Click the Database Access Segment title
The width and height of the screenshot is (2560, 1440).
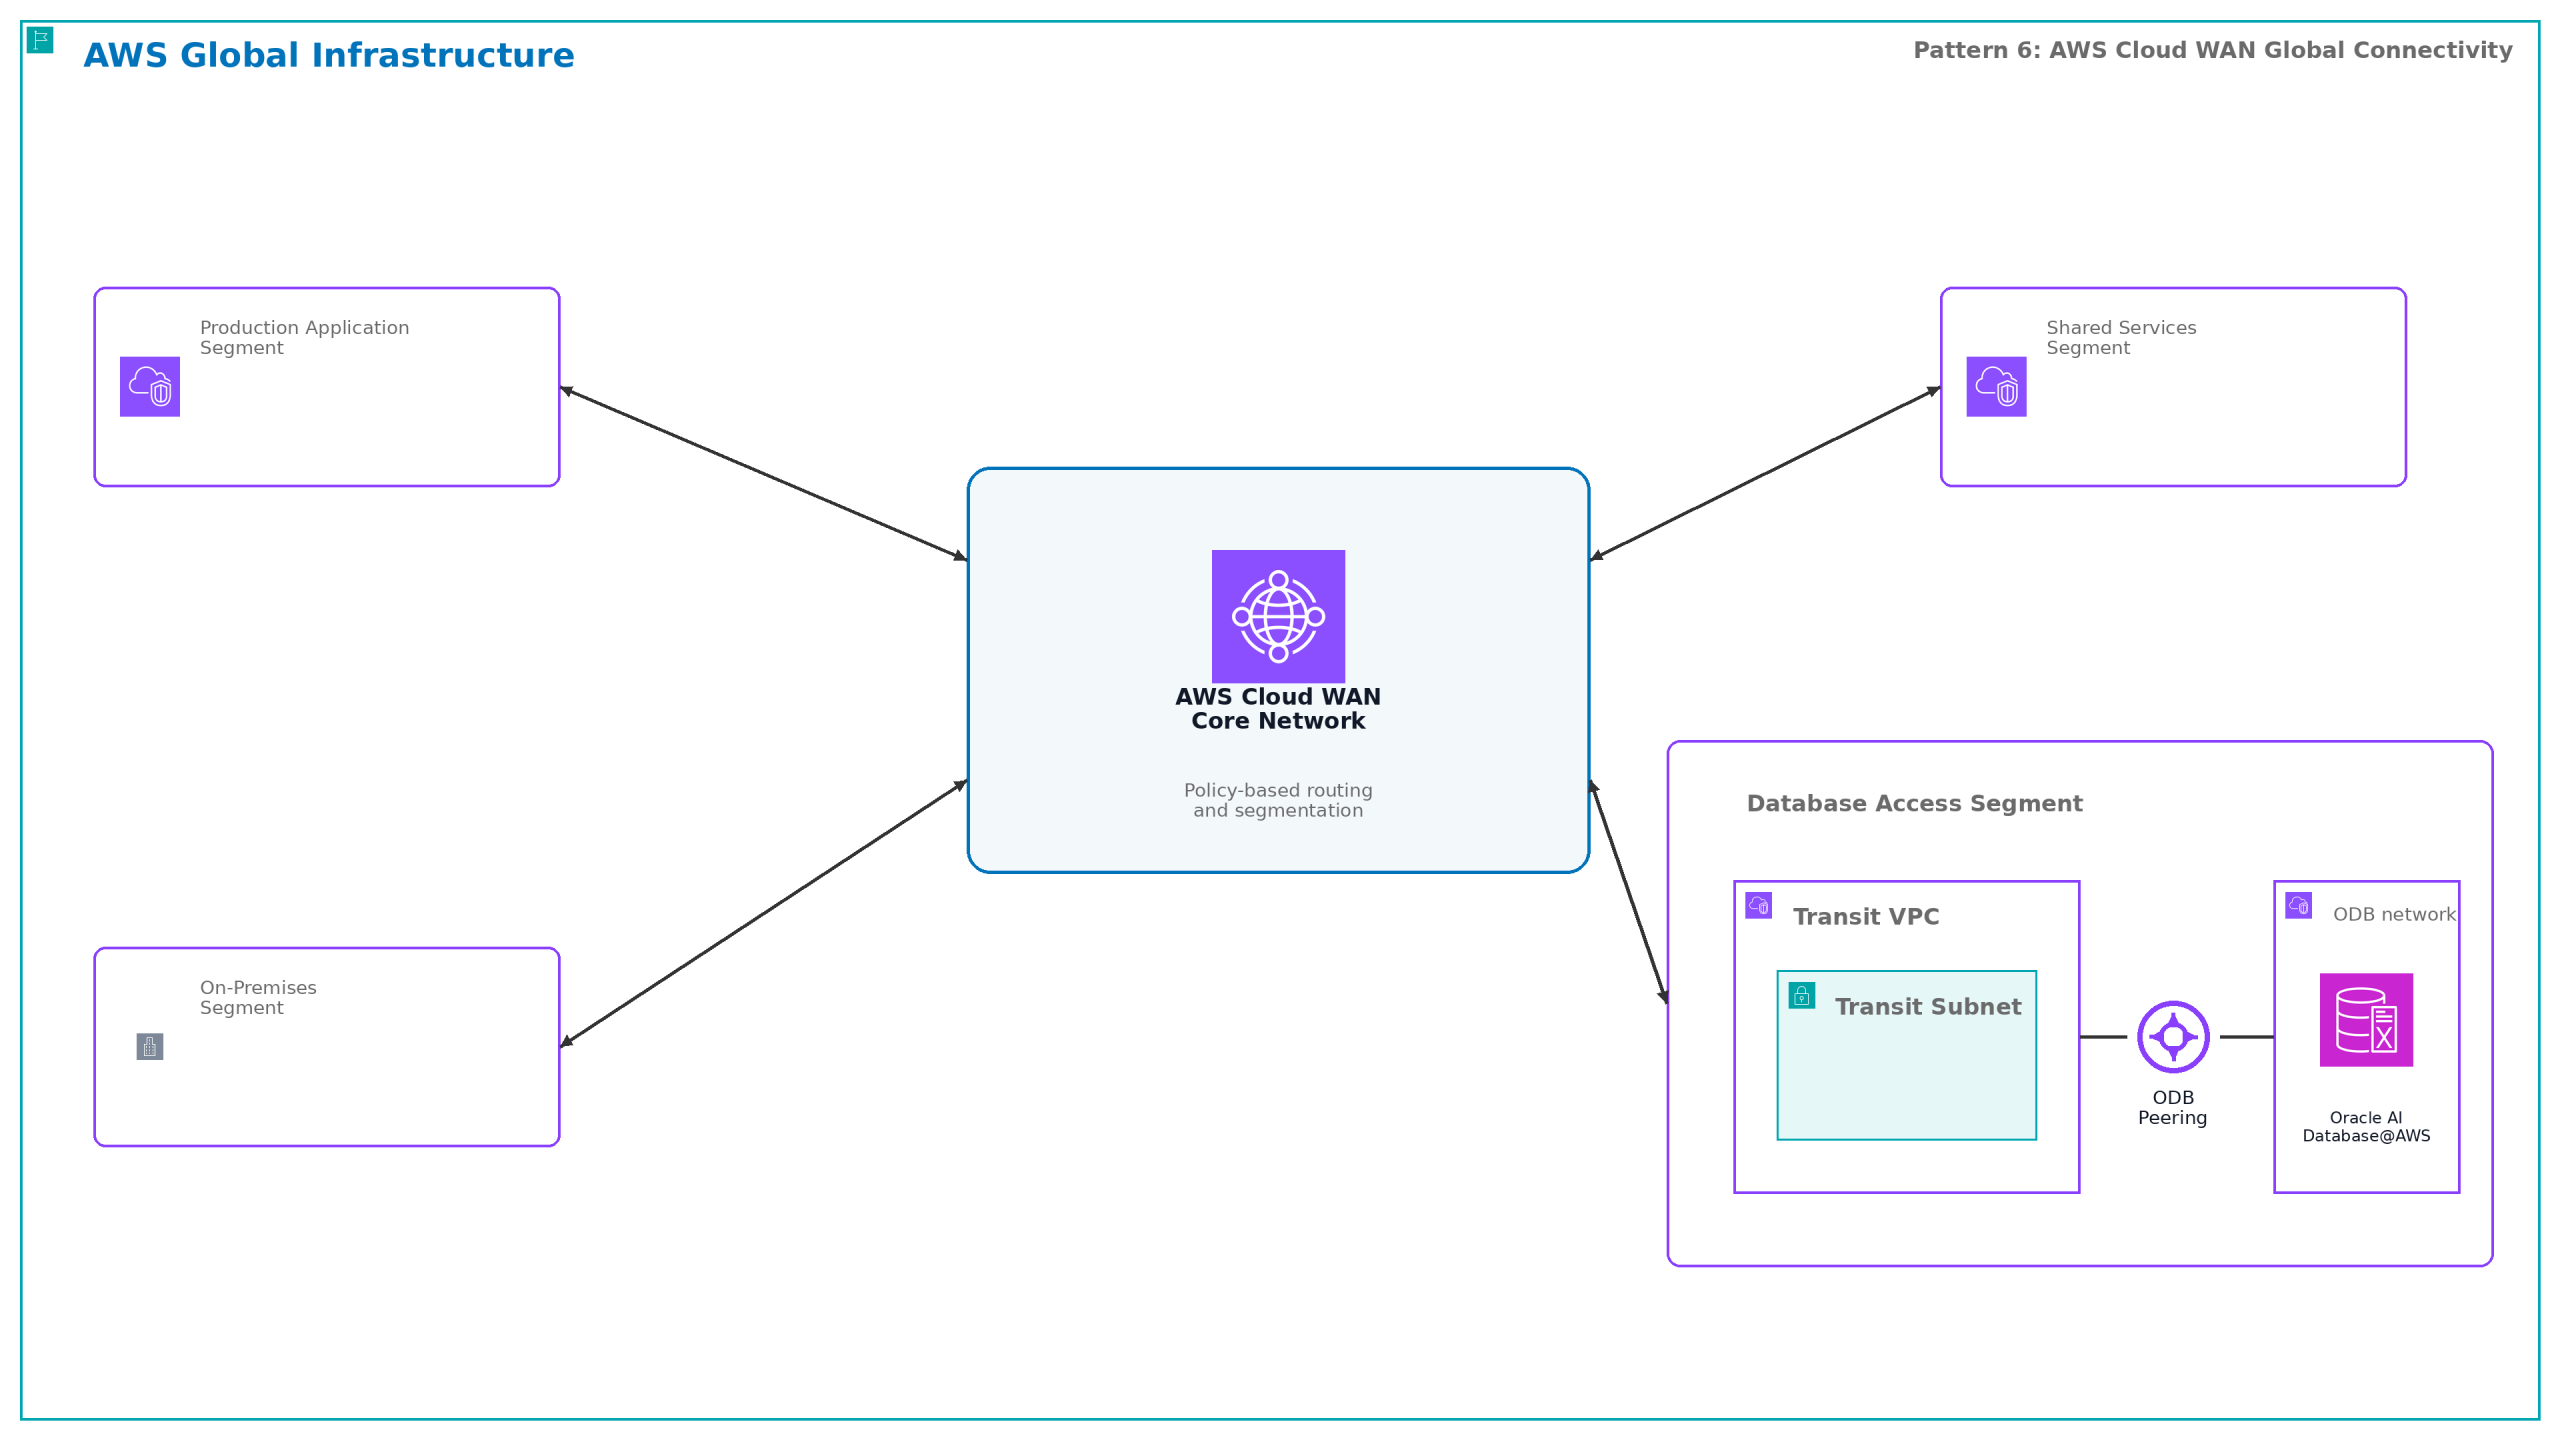tap(1914, 804)
